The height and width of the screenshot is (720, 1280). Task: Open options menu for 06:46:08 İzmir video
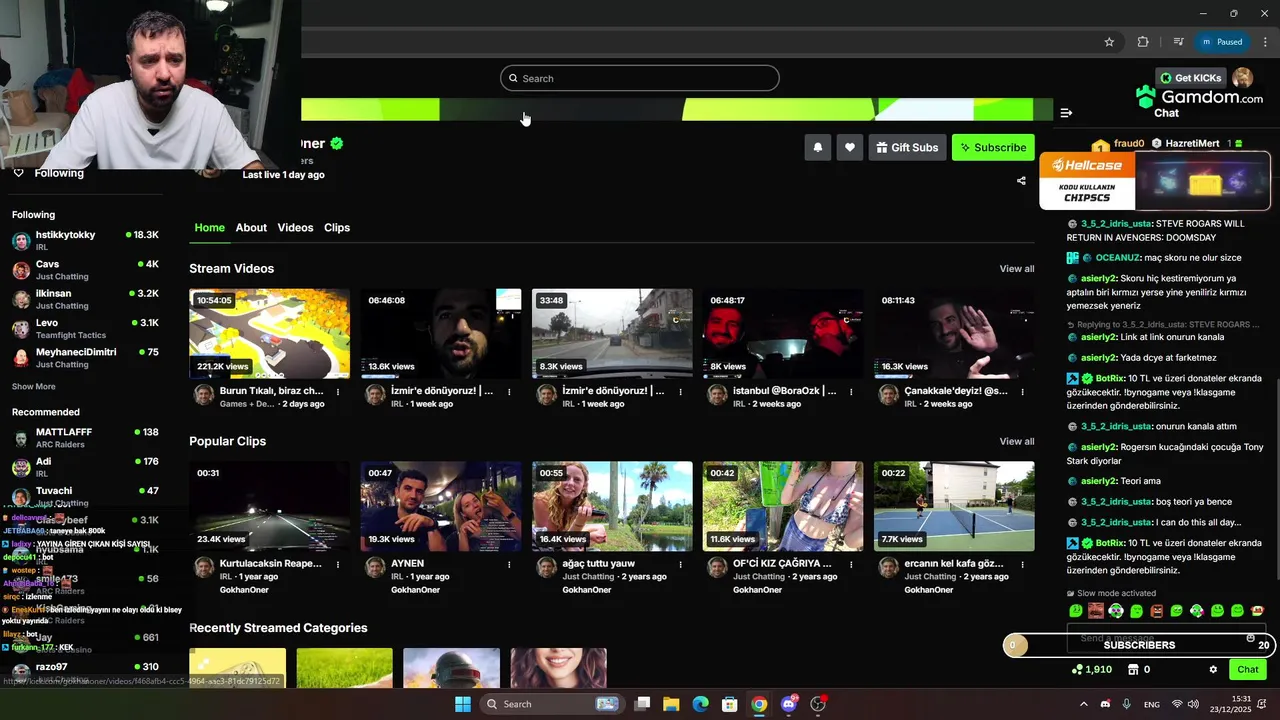coord(509,392)
